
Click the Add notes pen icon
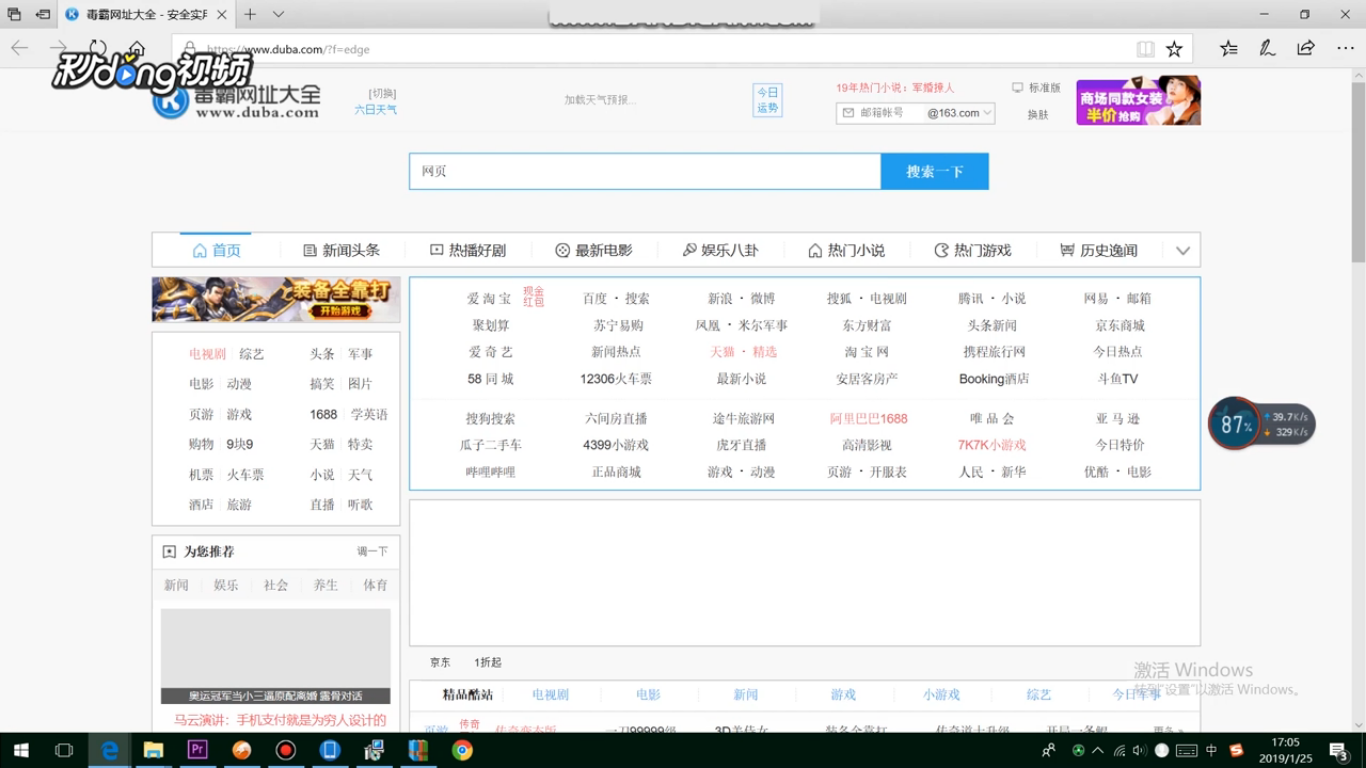pos(1267,48)
